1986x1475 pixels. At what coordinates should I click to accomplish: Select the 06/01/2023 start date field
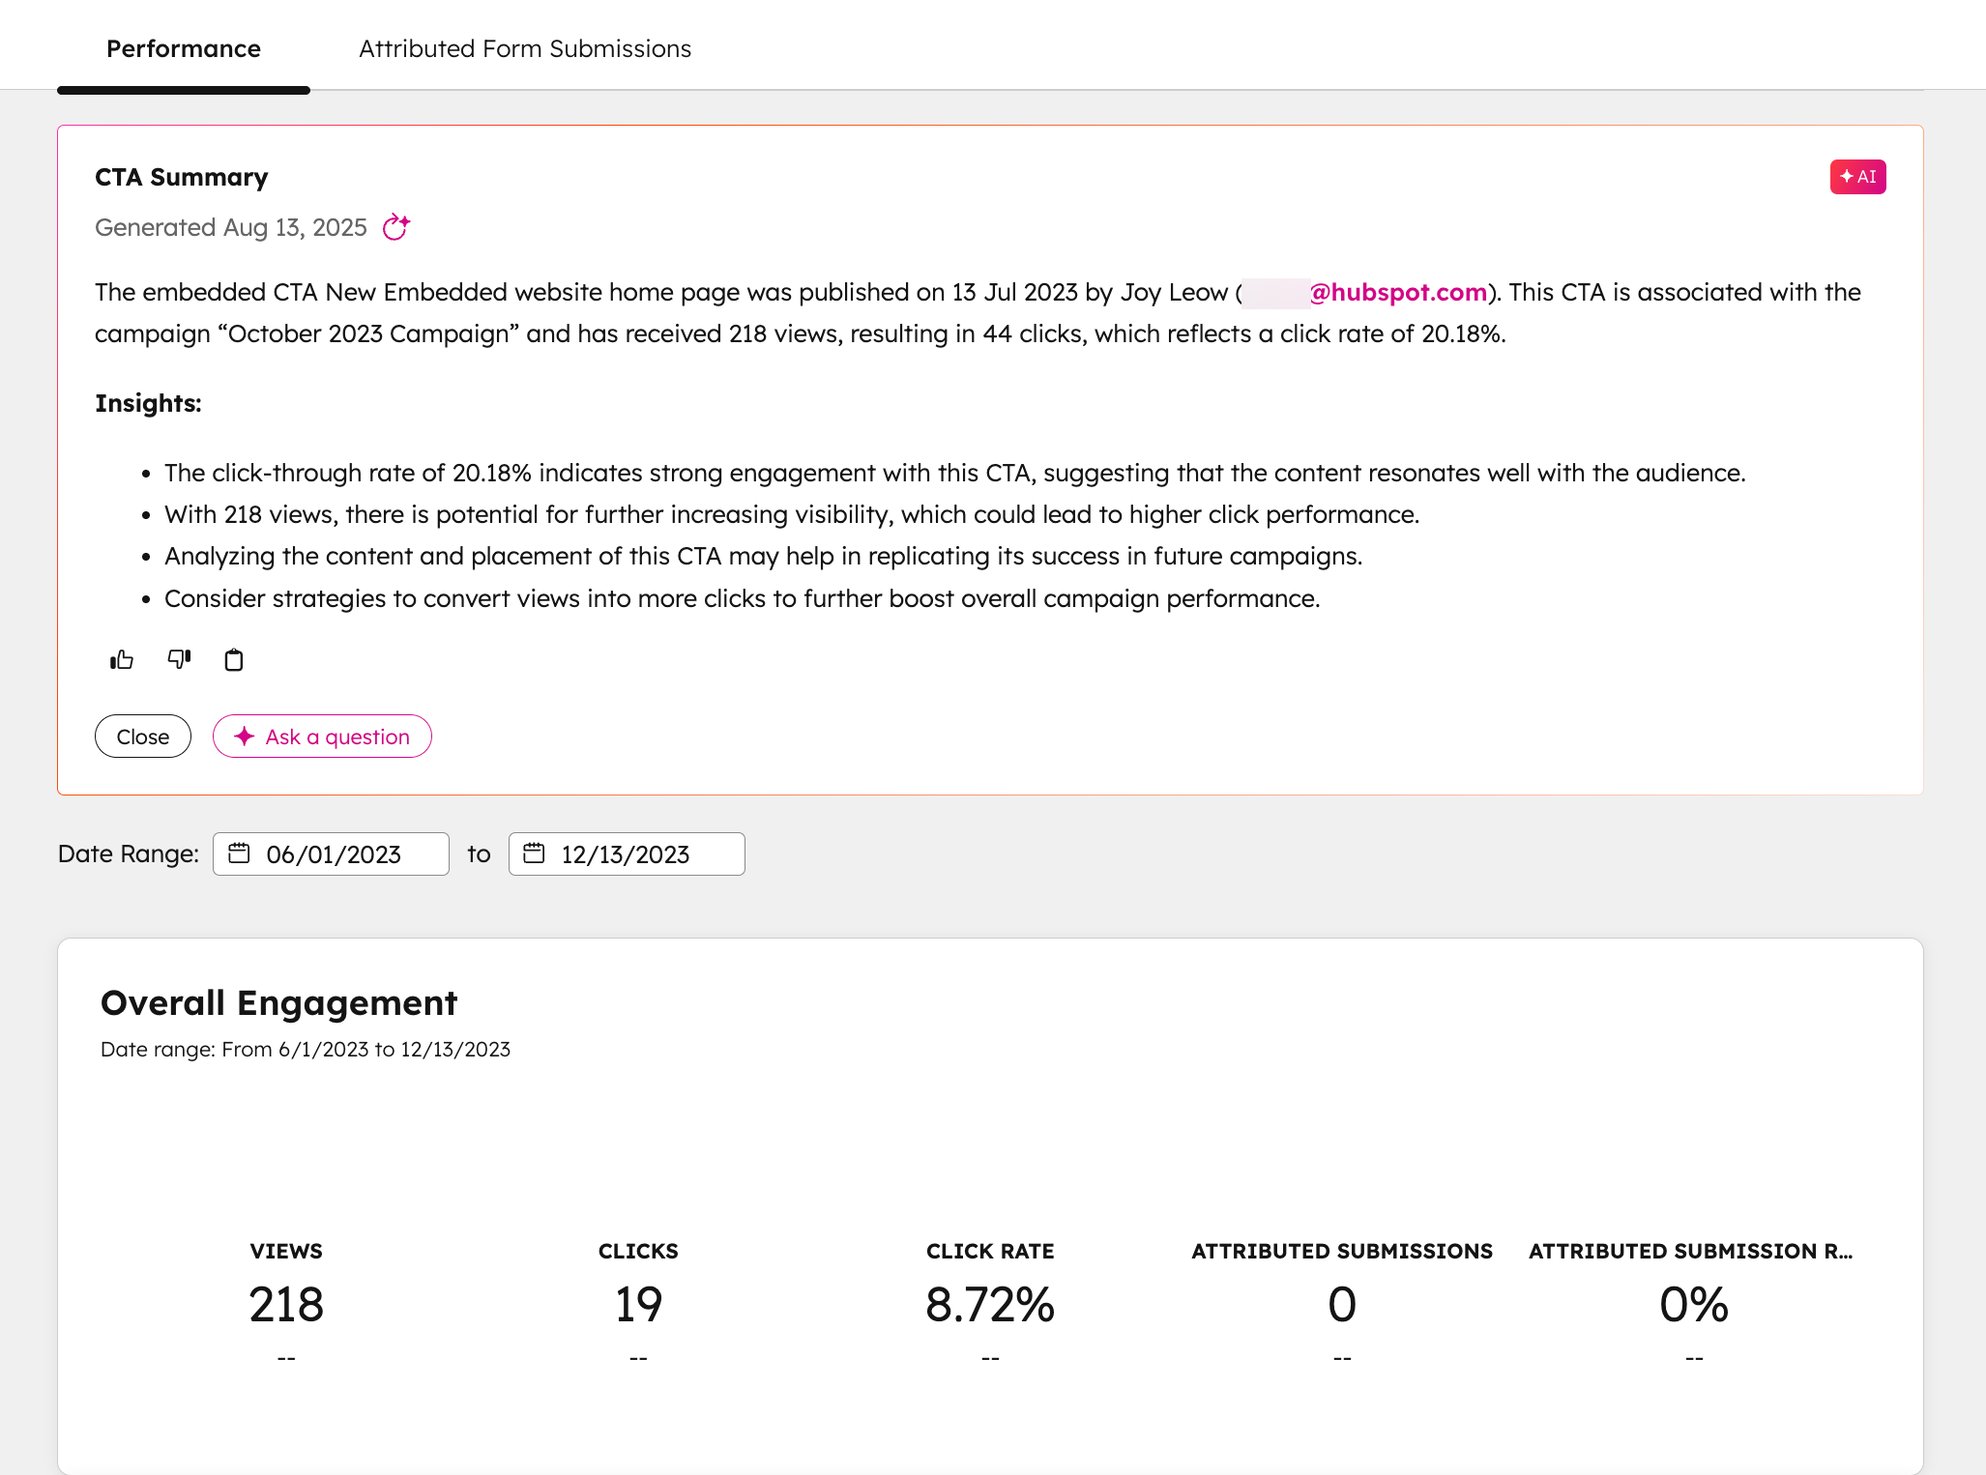coord(333,853)
